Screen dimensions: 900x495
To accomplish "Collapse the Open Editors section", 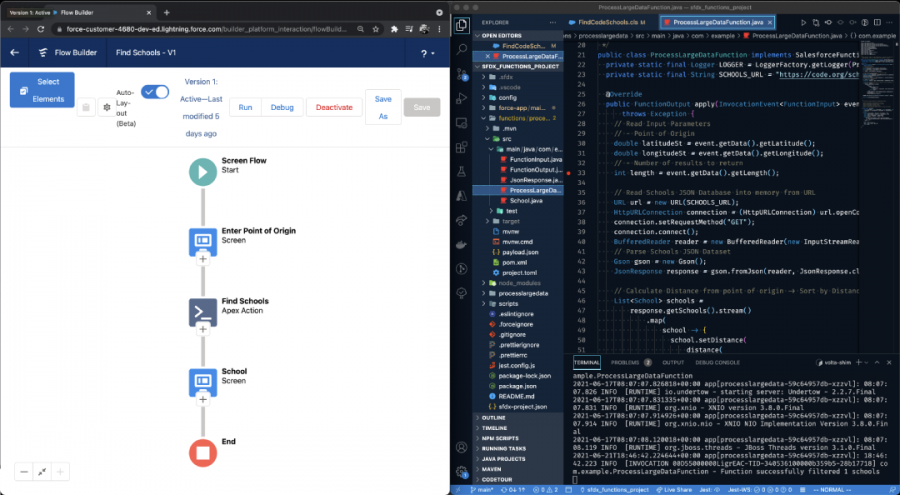I will (x=518, y=36).
